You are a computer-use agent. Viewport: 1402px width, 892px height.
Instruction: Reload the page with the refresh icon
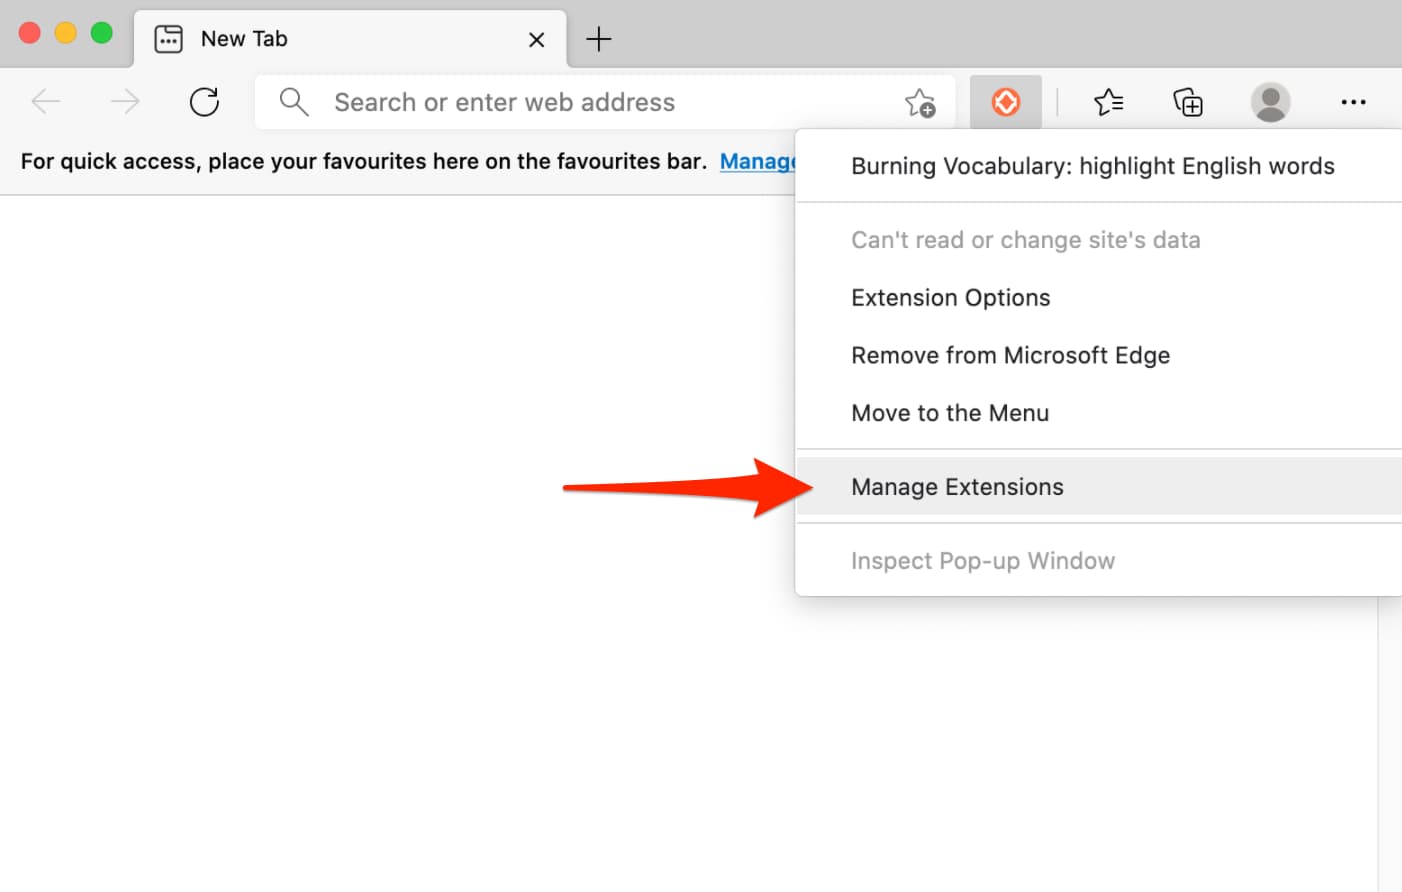204,102
